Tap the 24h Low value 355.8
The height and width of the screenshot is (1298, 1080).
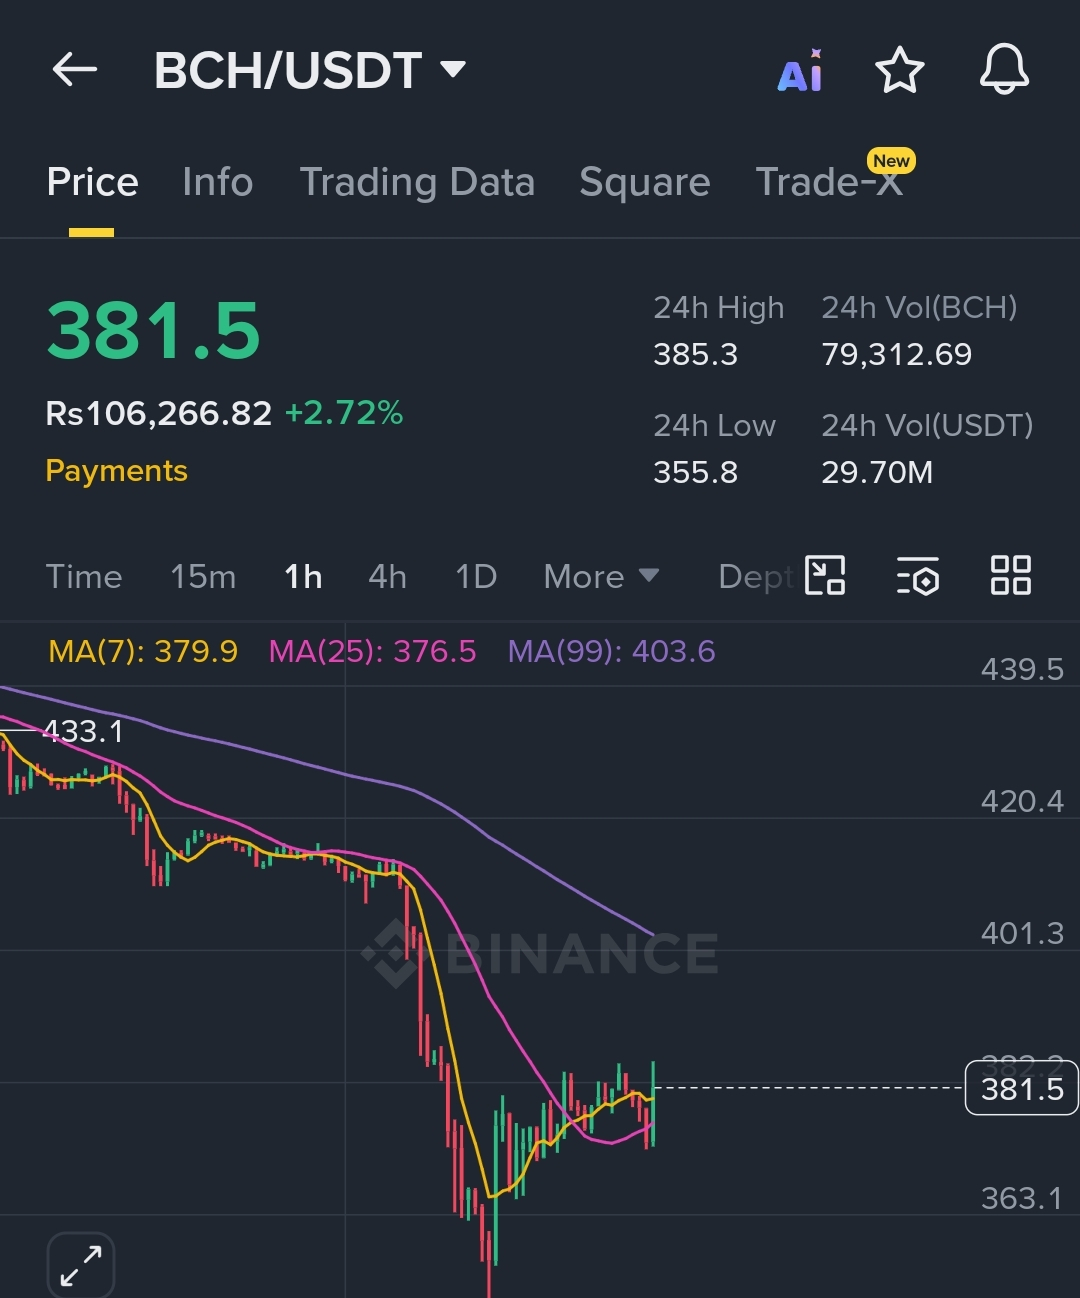click(x=695, y=472)
